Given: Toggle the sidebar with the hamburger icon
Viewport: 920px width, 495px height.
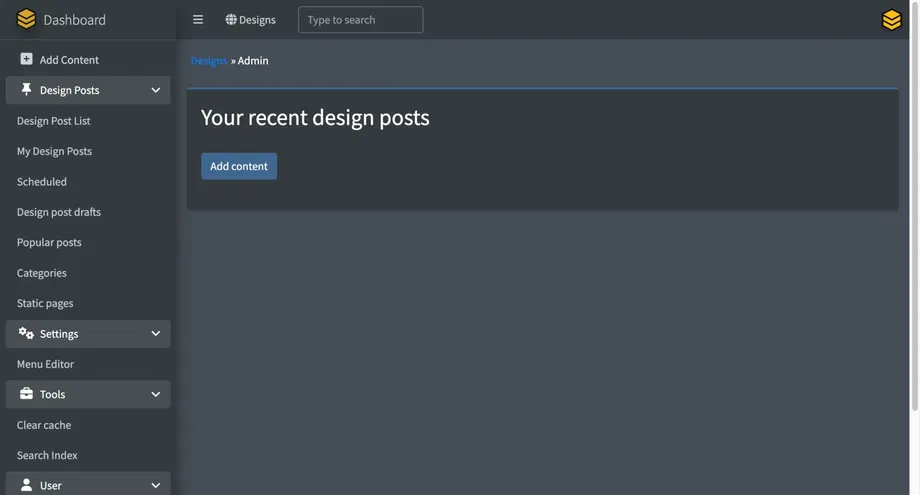Looking at the screenshot, I should coord(198,20).
